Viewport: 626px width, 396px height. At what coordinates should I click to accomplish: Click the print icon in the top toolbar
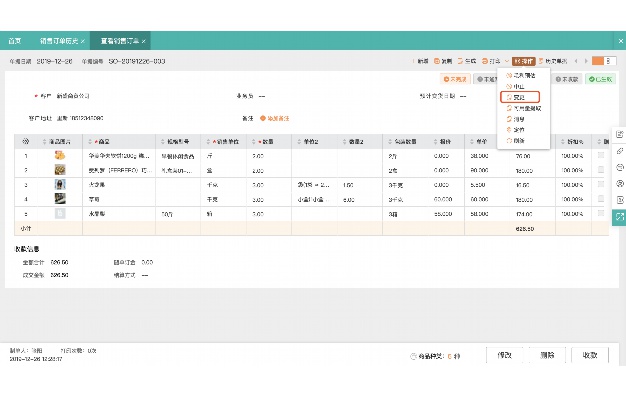[x=485, y=61]
